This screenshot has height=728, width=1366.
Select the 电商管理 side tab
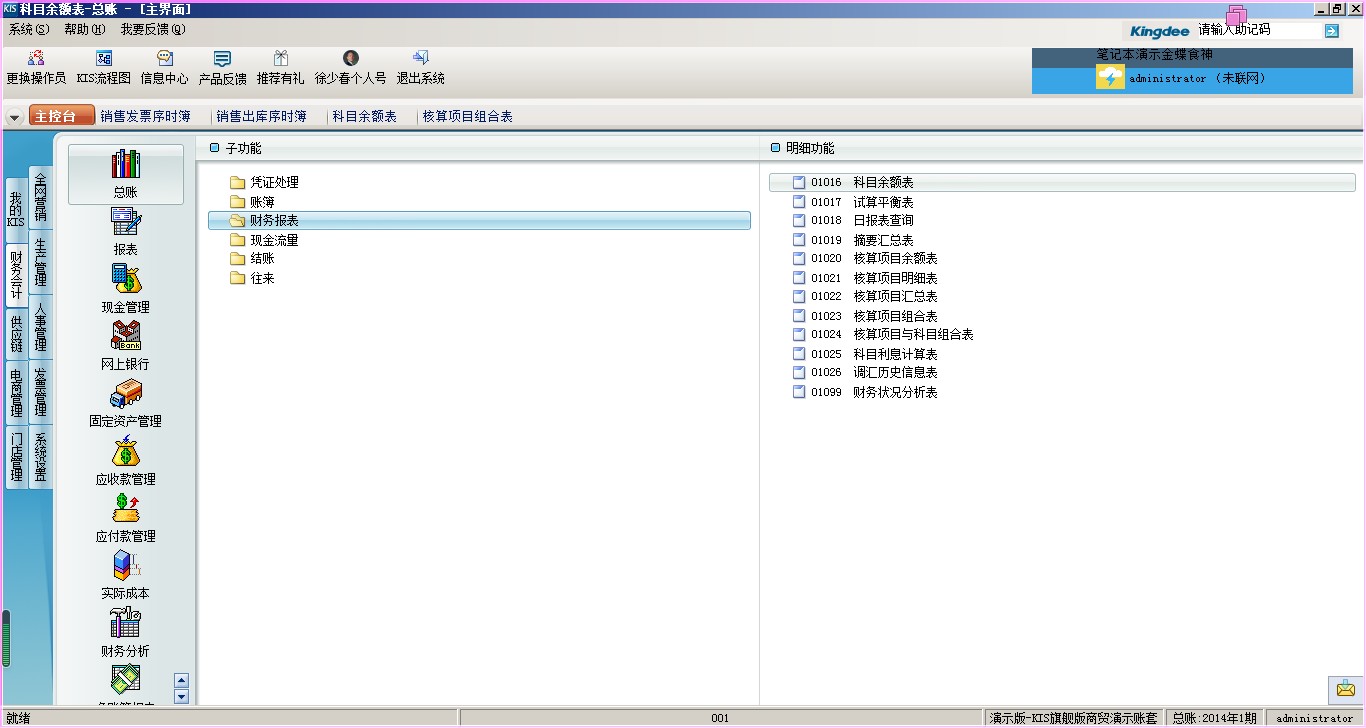pos(16,393)
